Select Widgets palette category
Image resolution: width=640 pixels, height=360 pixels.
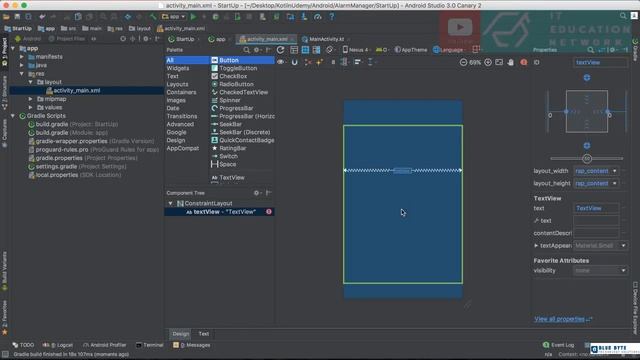click(x=178, y=68)
